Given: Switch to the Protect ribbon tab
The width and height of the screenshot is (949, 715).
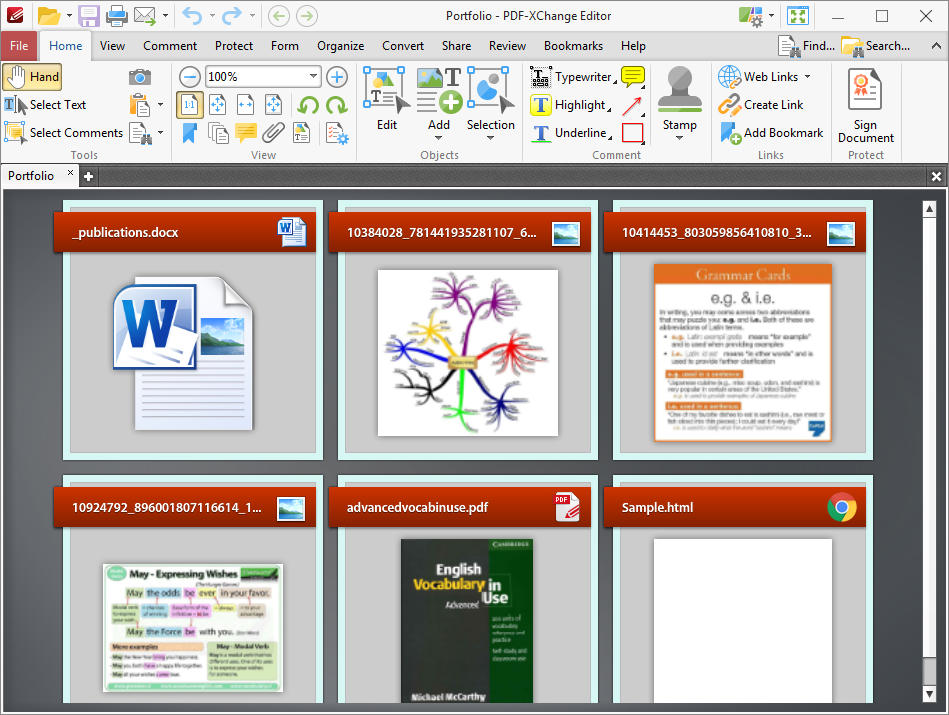Looking at the screenshot, I should (x=234, y=45).
